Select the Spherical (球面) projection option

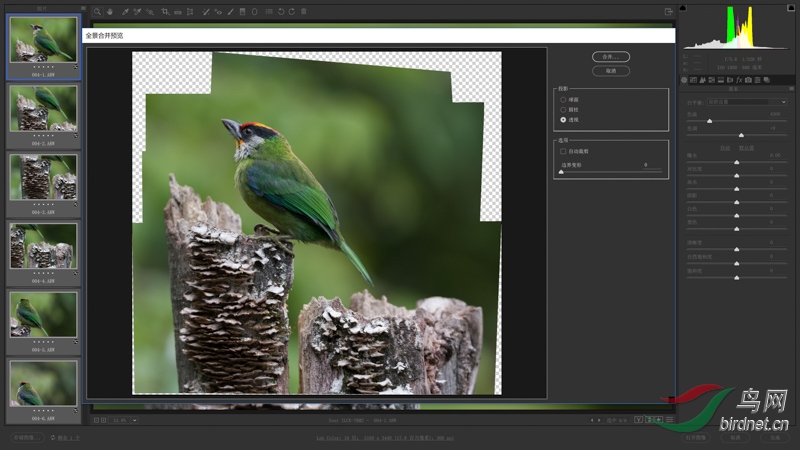[x=564, y=99]
